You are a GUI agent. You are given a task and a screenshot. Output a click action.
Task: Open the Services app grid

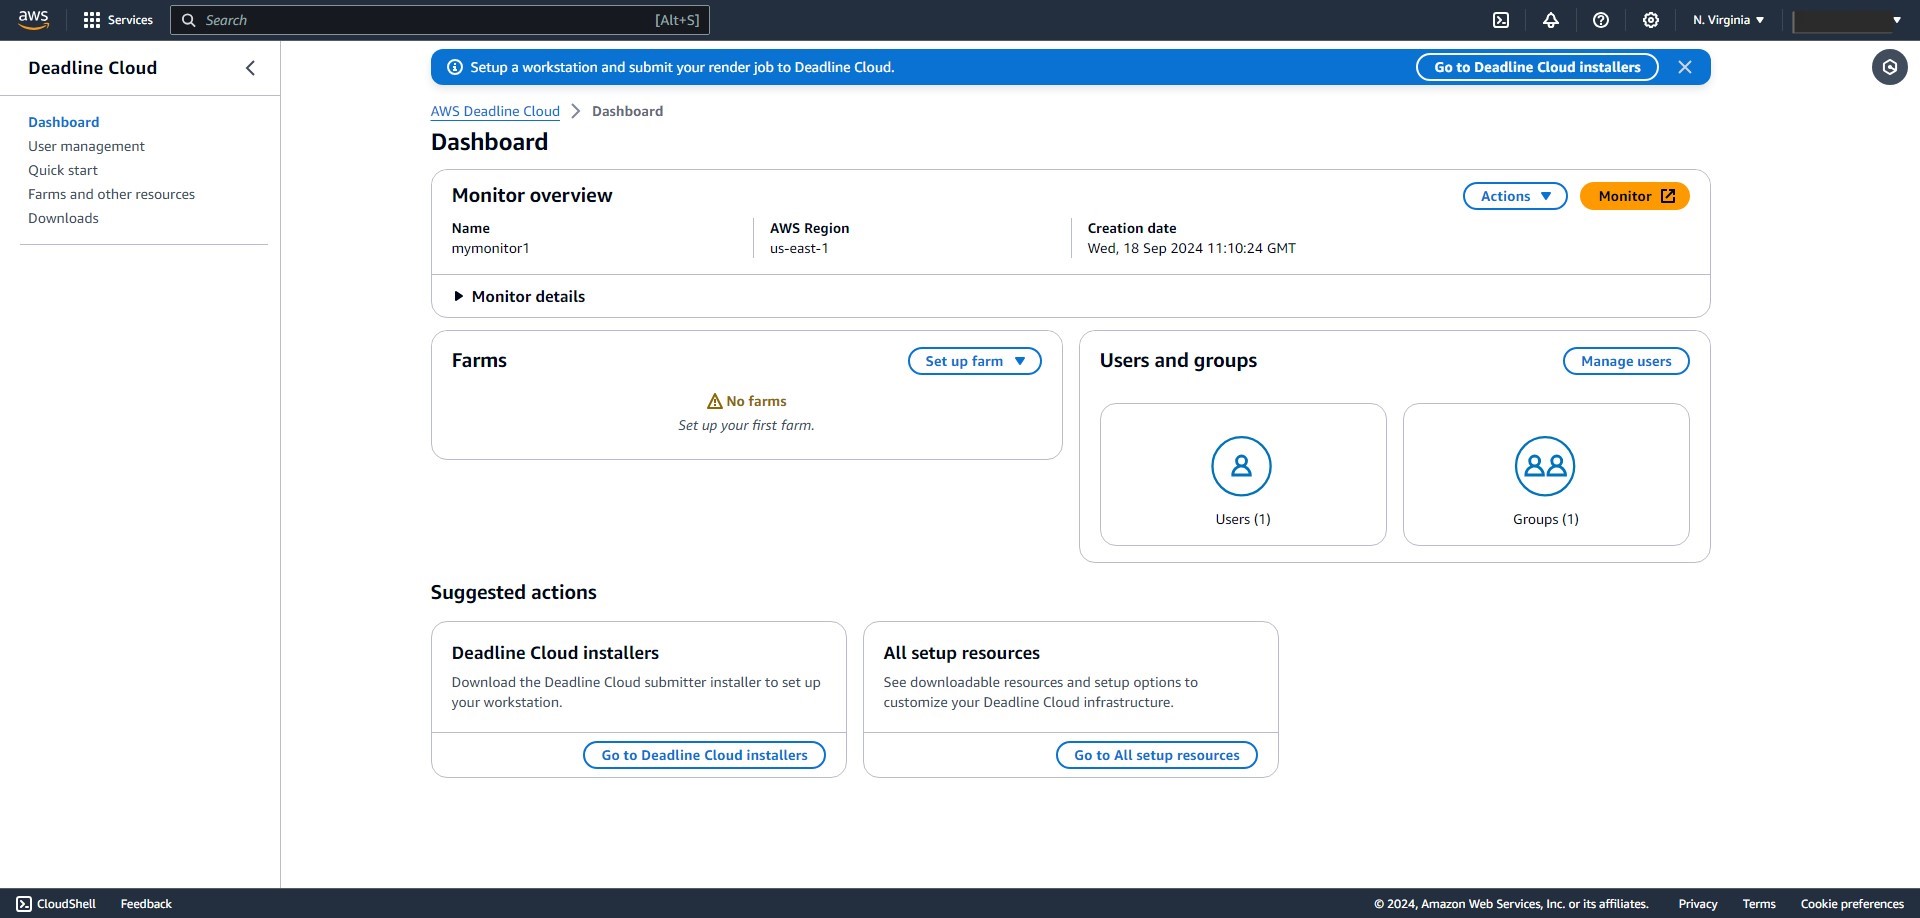click(118, 19)
